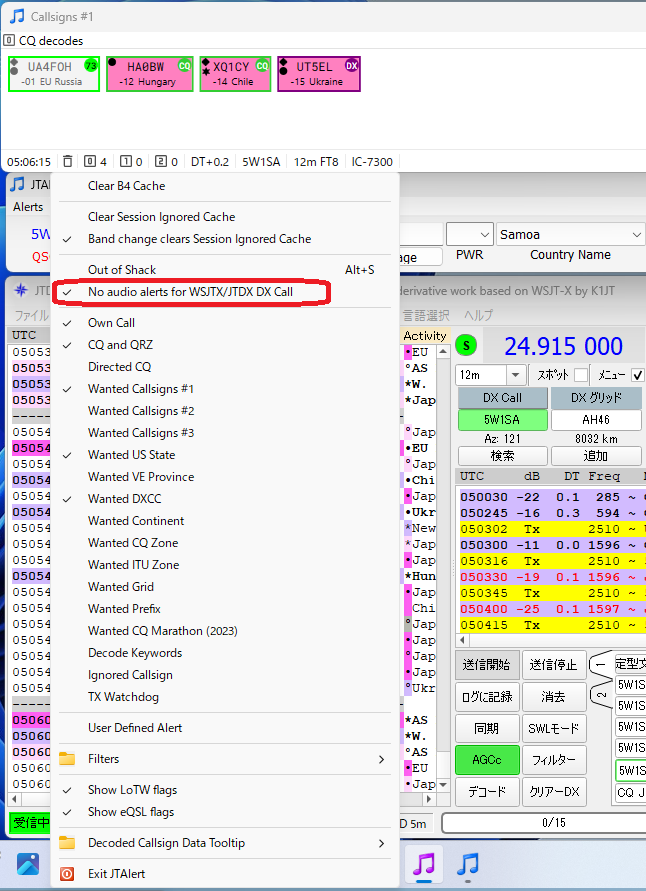Click the 0 band counter showing 4
Image resolution: width=646 pixels, height=891 pixels.
(95, 161)
